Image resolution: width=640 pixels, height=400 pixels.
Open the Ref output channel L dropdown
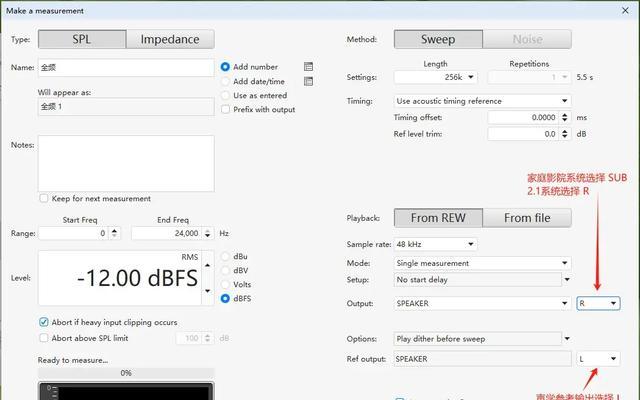598,359
